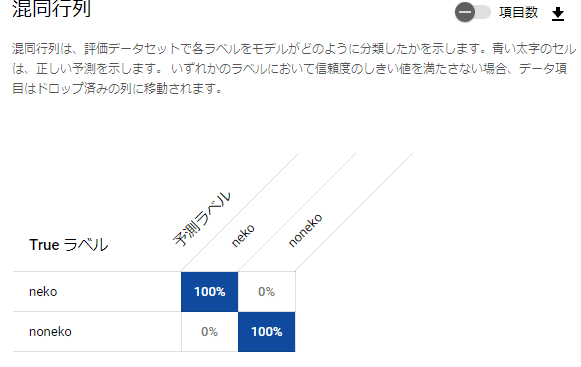Click the 0% cell in noneko row
Viewport: 581px width, 367px height.
point(209,332)
